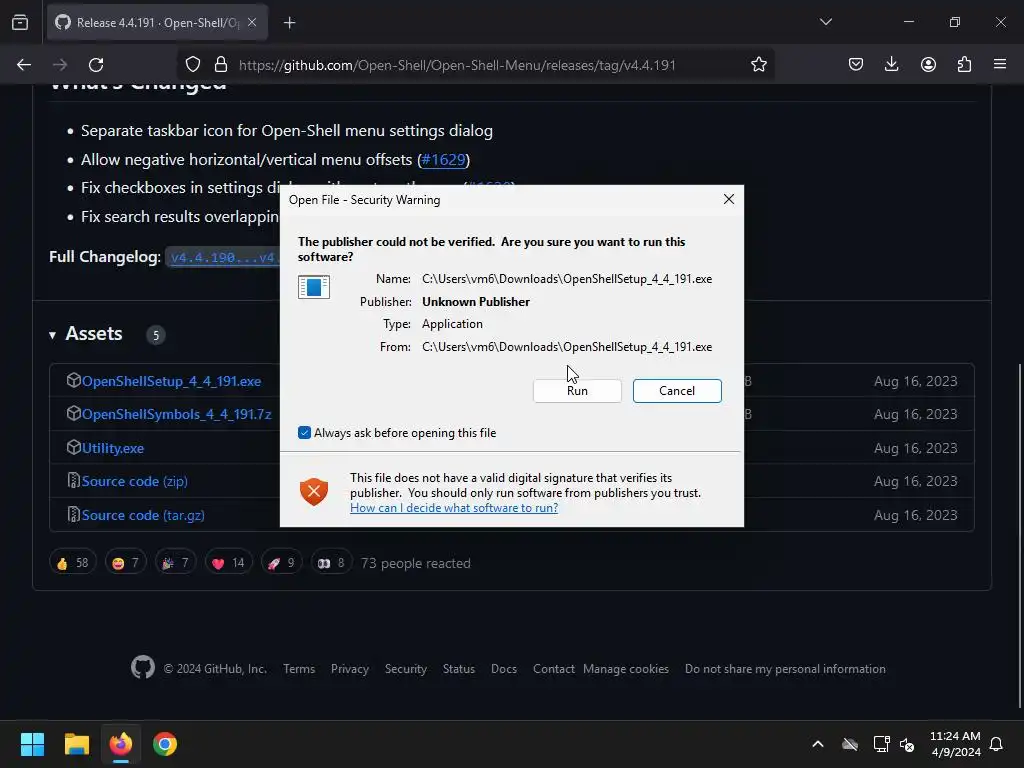
Task: Launch Google Chrome from taskbar
Action: 165,744
